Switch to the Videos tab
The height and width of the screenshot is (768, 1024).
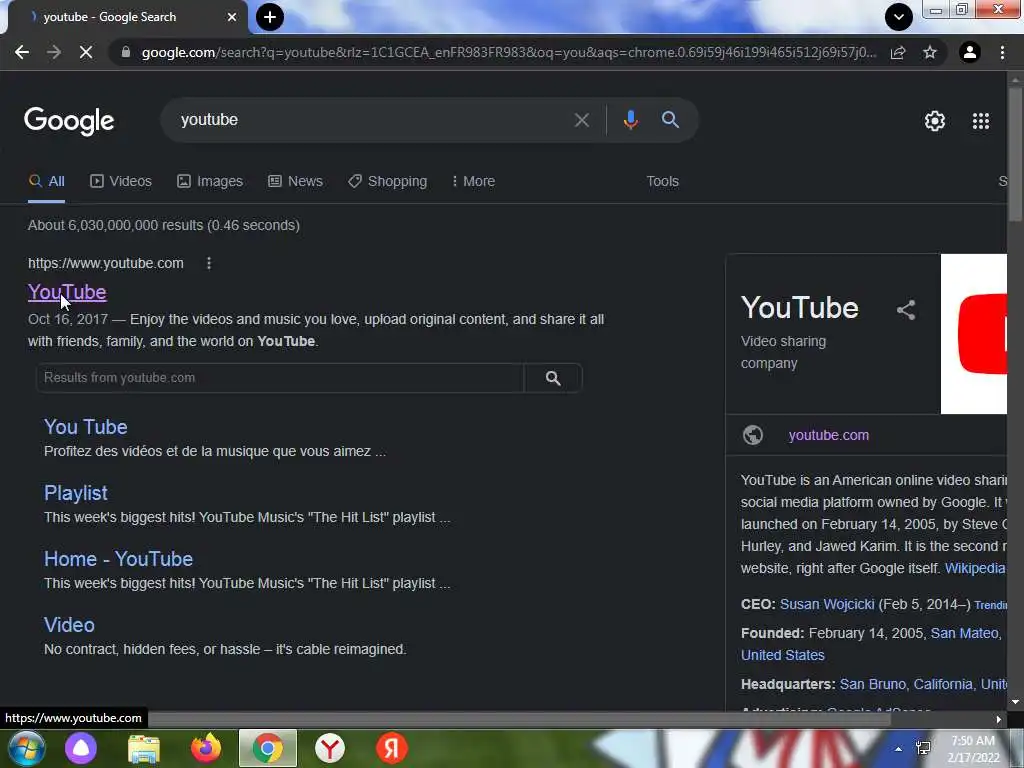pyautogui.click(x=121, y=182)
